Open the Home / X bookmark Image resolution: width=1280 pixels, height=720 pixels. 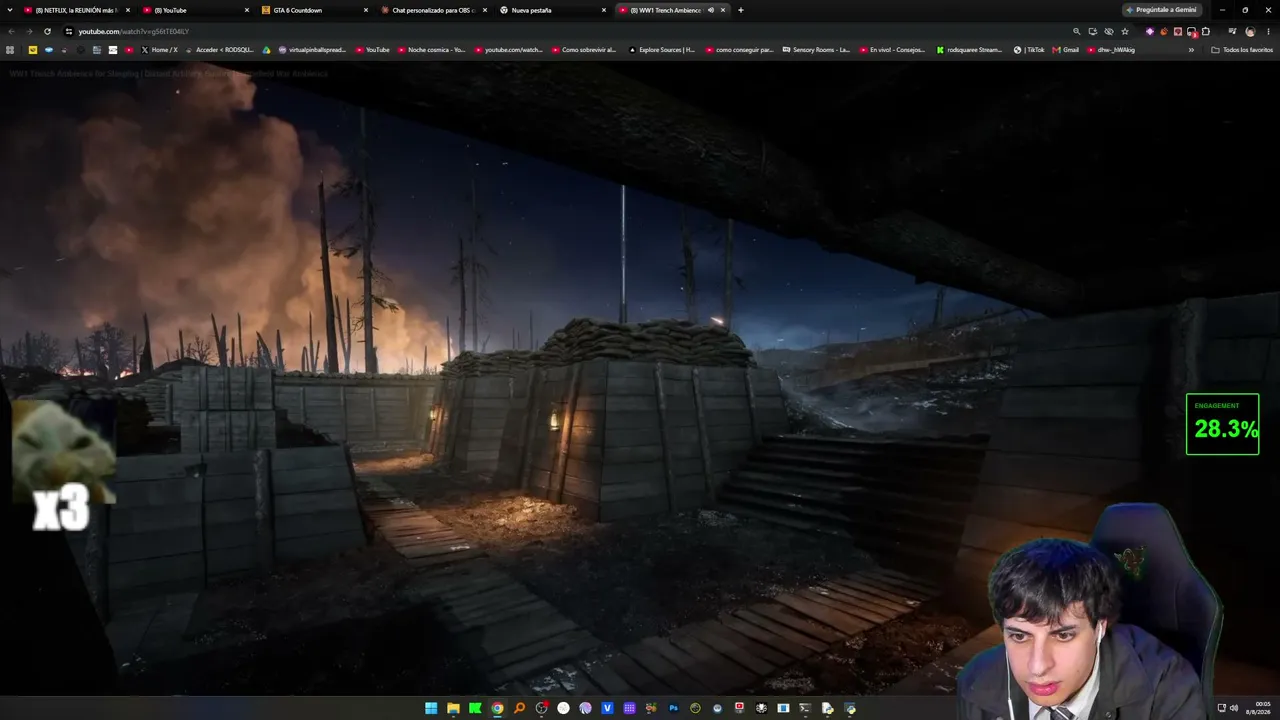point(159,49)
